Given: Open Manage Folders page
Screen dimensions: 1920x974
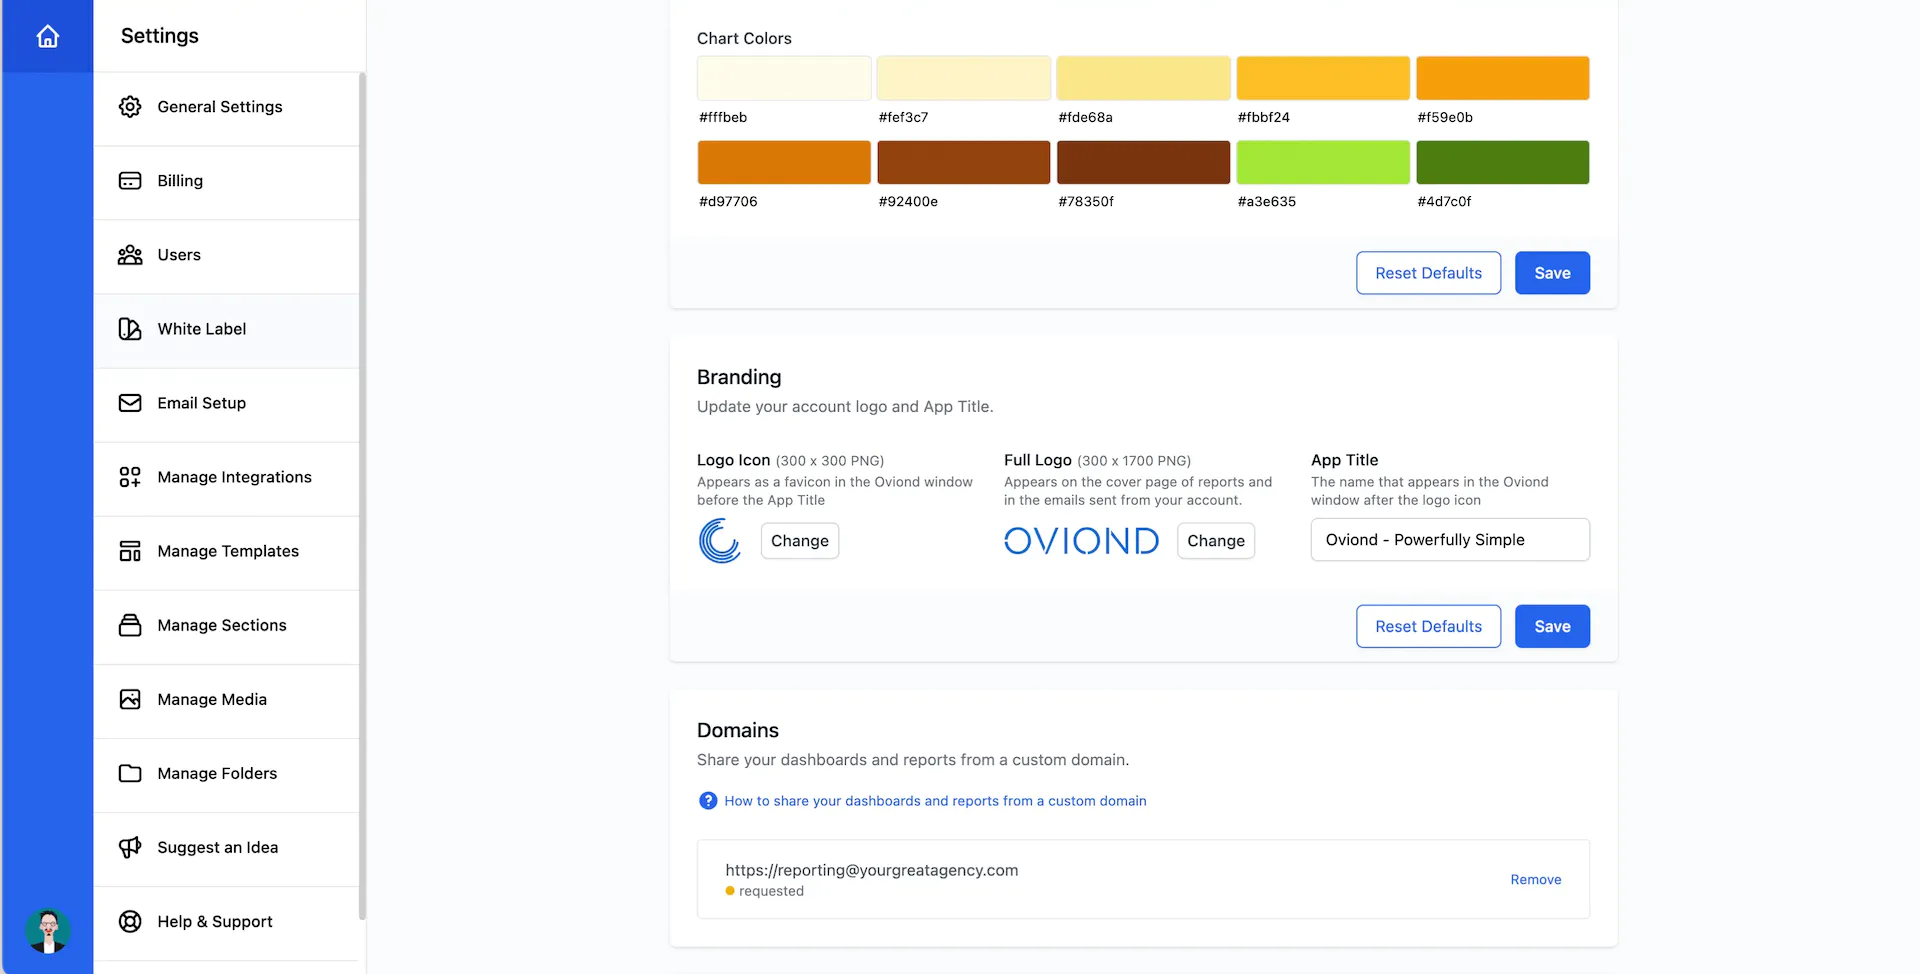Looking at the screenshot, I should (227, 773).
